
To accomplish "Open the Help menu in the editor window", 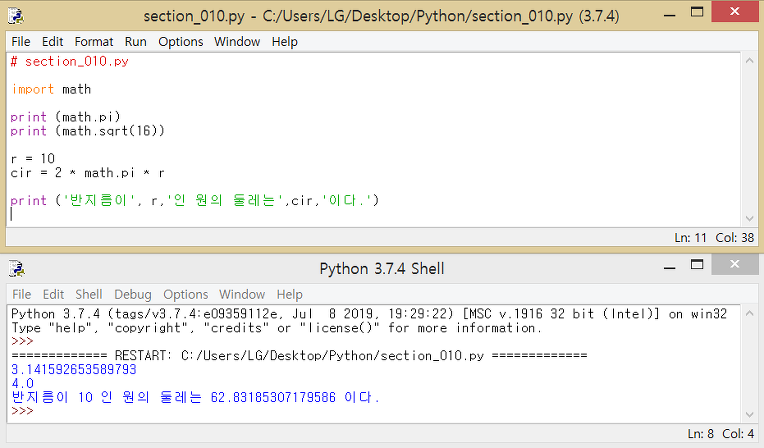I will pyautogui.click(x=285, y=42).
